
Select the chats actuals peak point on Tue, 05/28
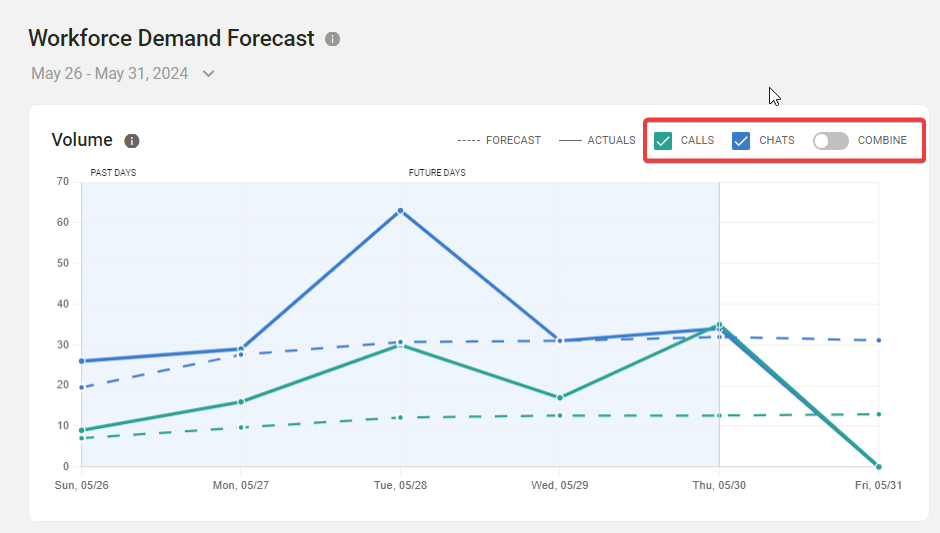400,211
